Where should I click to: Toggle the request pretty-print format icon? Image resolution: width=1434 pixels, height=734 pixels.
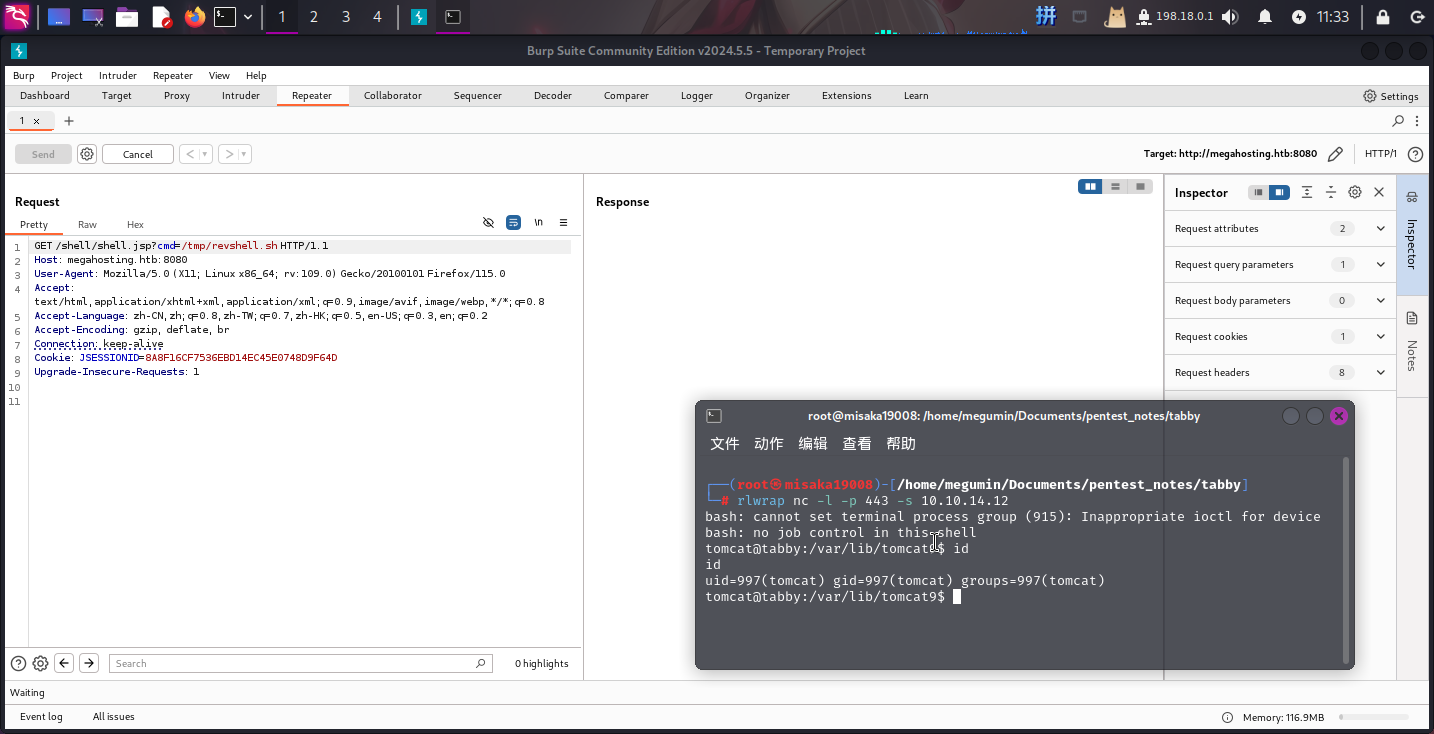click(x=513, y=222)
